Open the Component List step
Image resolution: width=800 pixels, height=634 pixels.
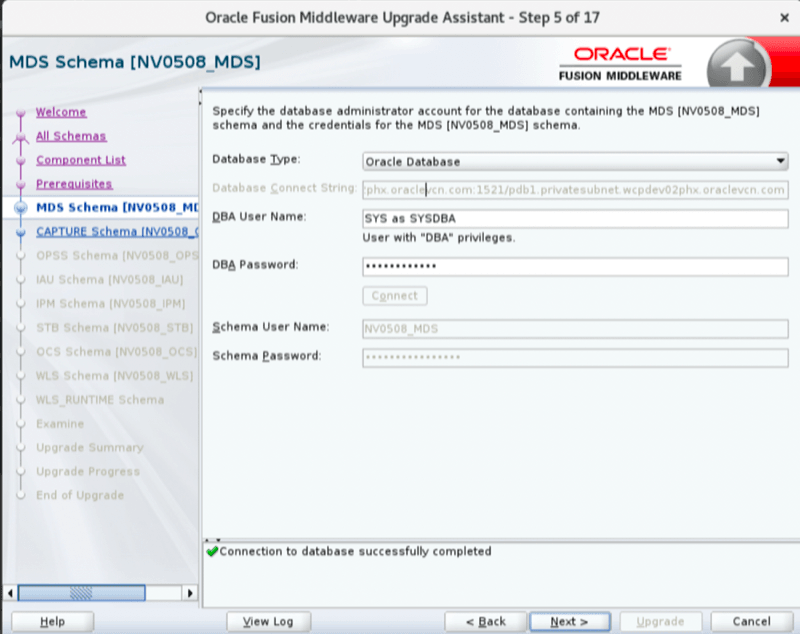coord(81,160)
